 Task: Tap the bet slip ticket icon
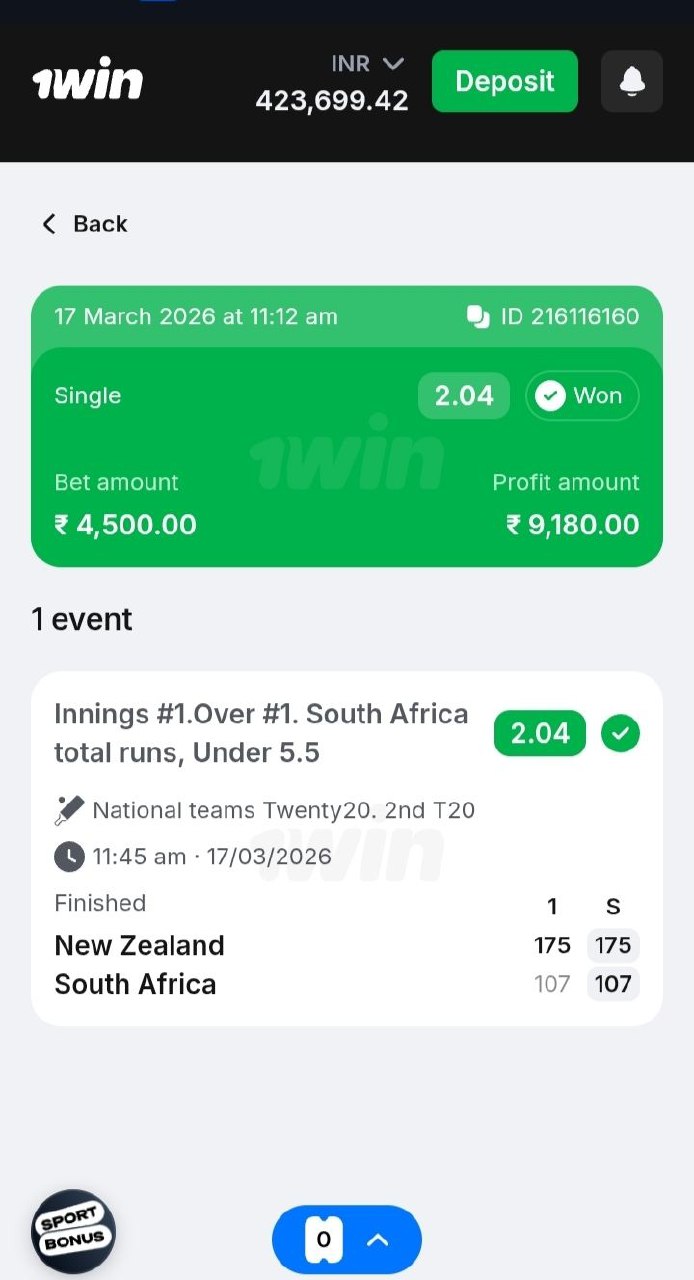point(323,1240)
